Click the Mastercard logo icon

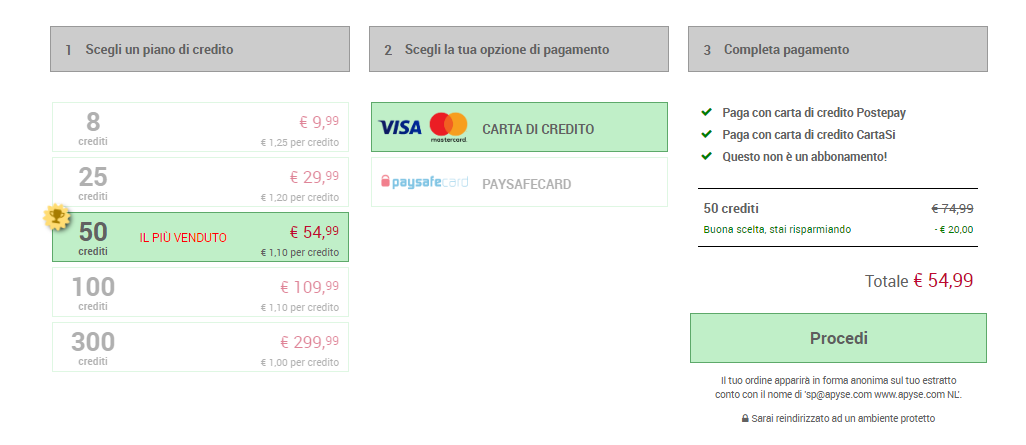(448, 127)
